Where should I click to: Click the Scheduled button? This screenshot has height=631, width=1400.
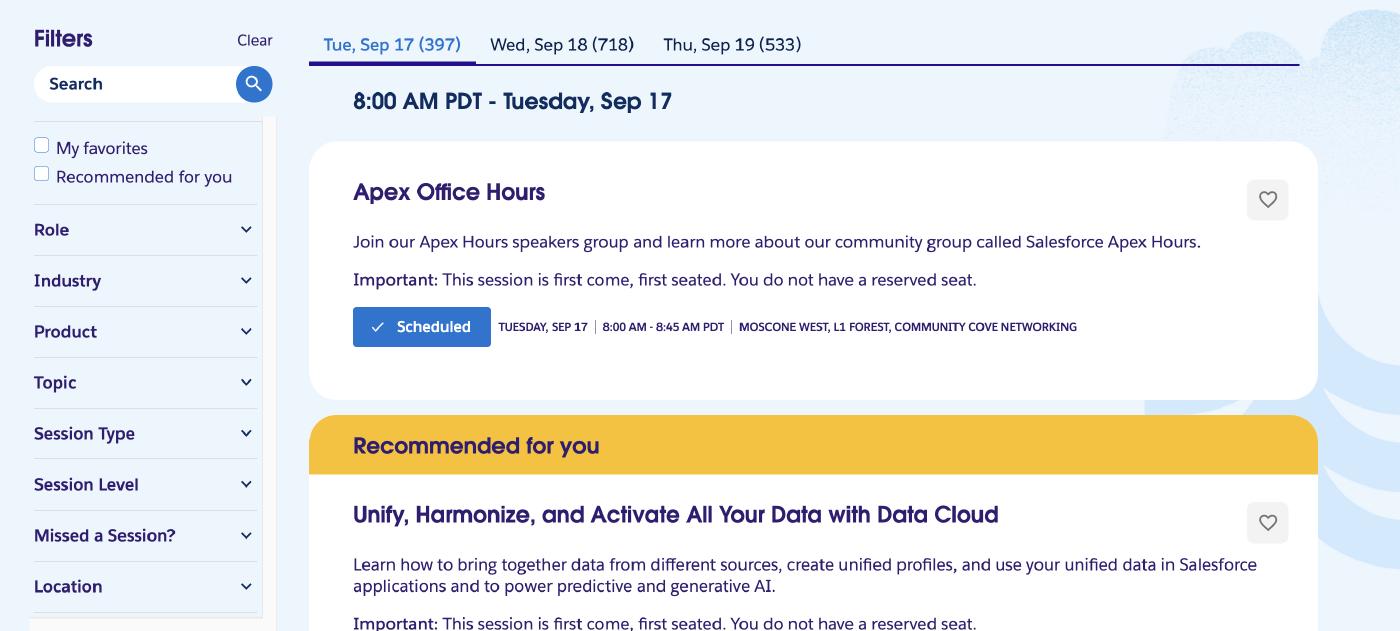coord(422,327)
